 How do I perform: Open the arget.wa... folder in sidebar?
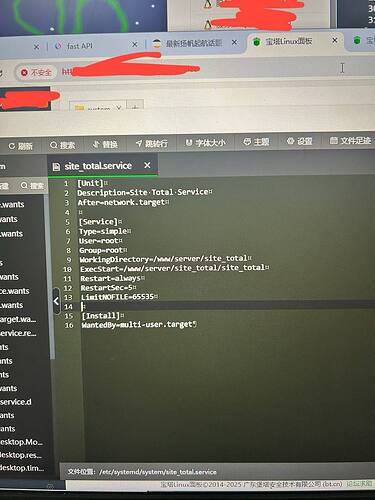click(18, 319)
